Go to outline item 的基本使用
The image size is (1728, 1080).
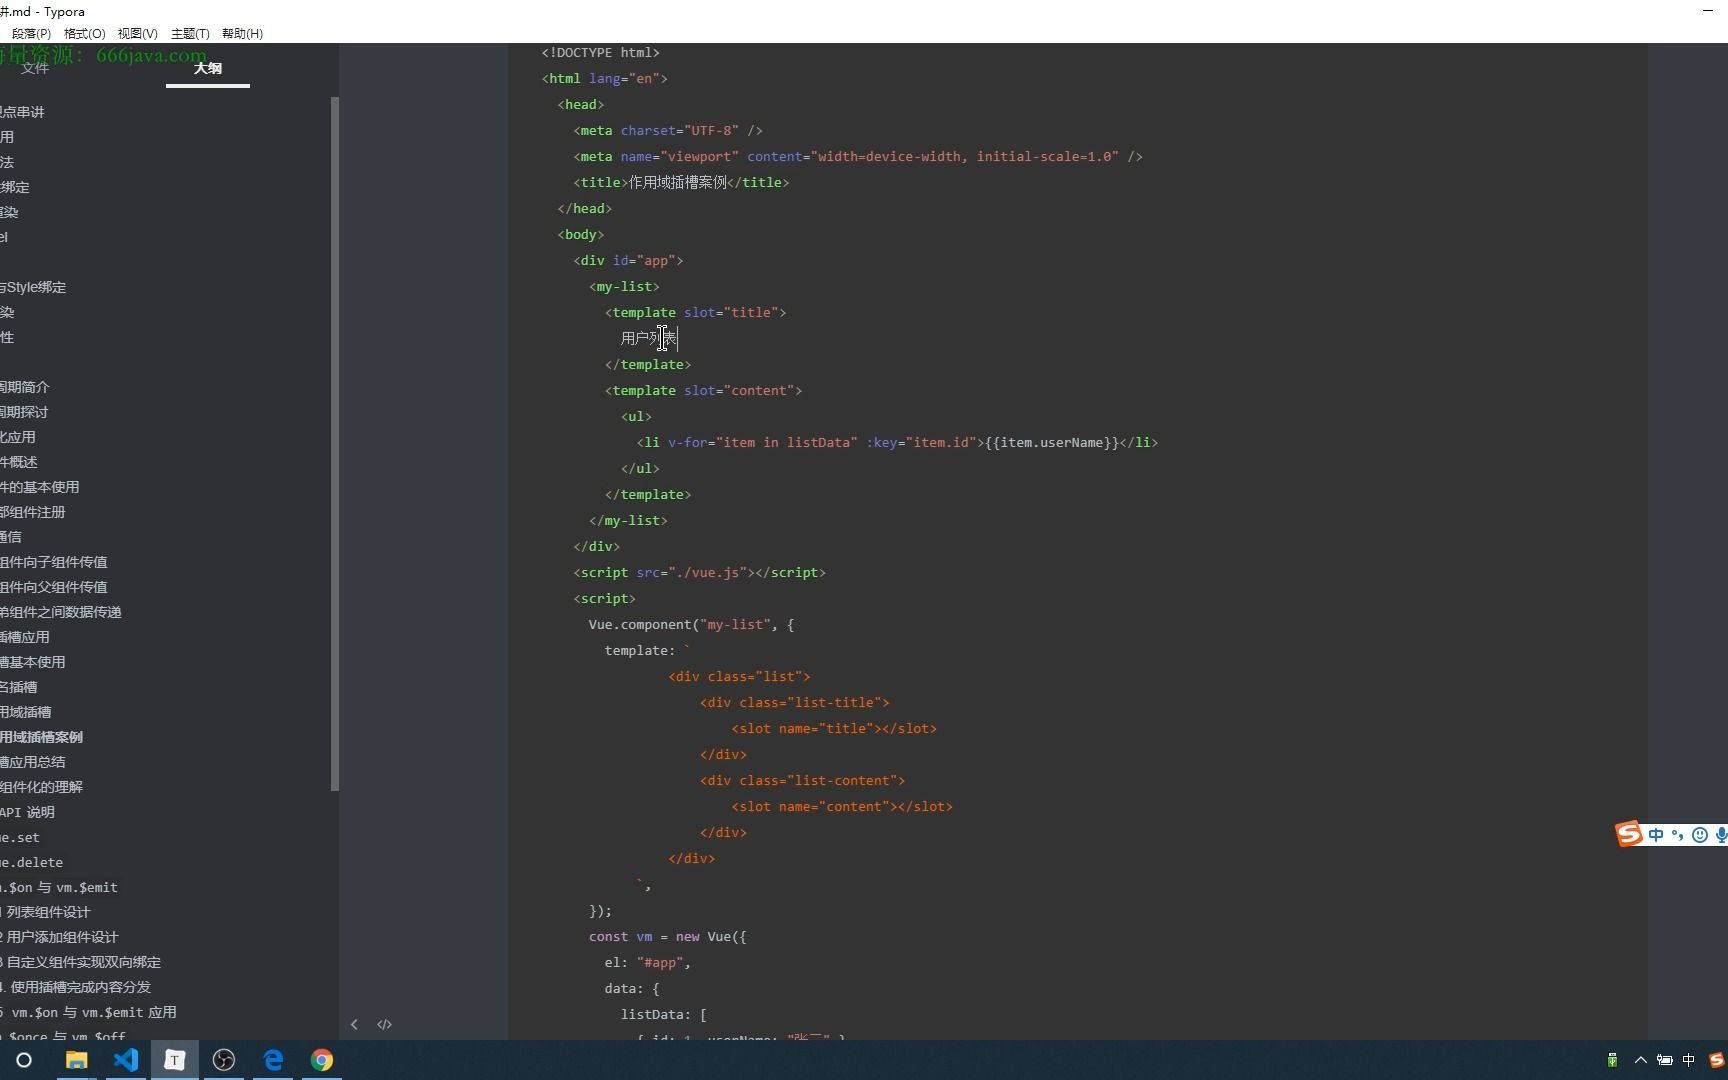(x=39, y=487)
